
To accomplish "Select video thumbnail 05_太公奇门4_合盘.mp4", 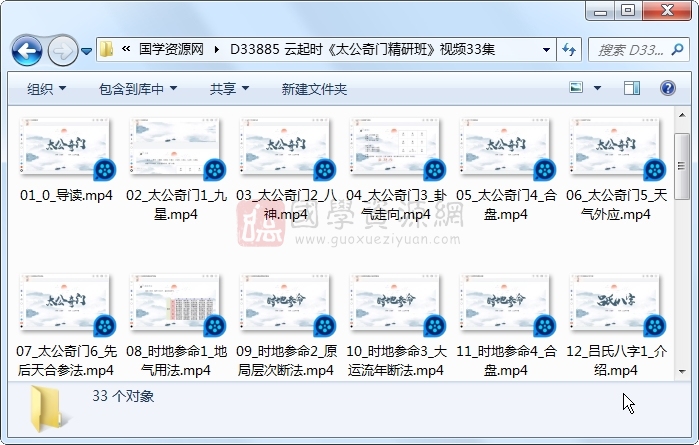I will [506, 147].
